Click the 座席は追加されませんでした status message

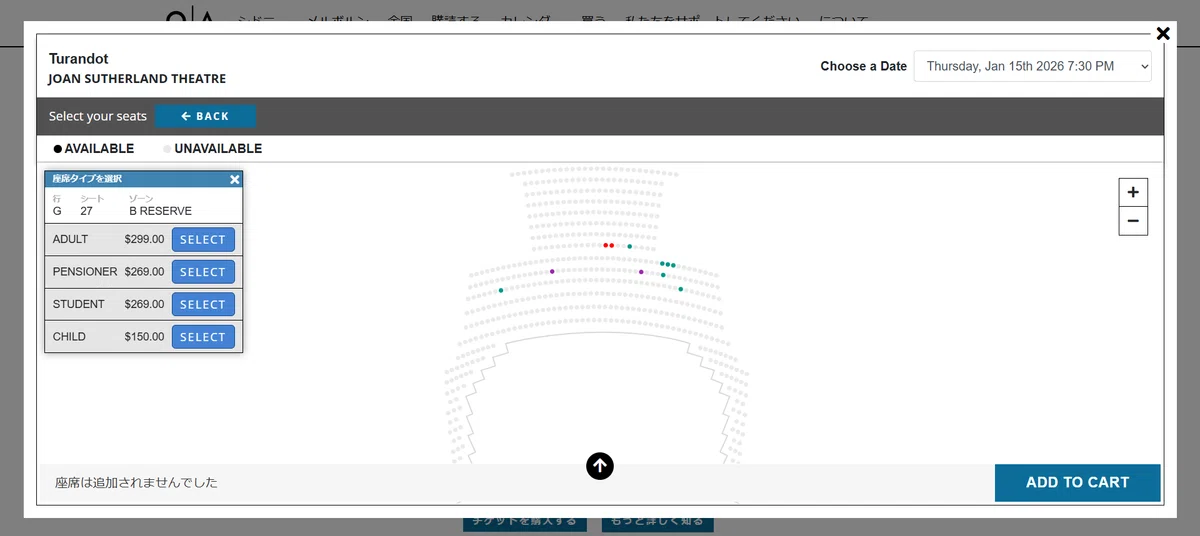coord(136,483)
